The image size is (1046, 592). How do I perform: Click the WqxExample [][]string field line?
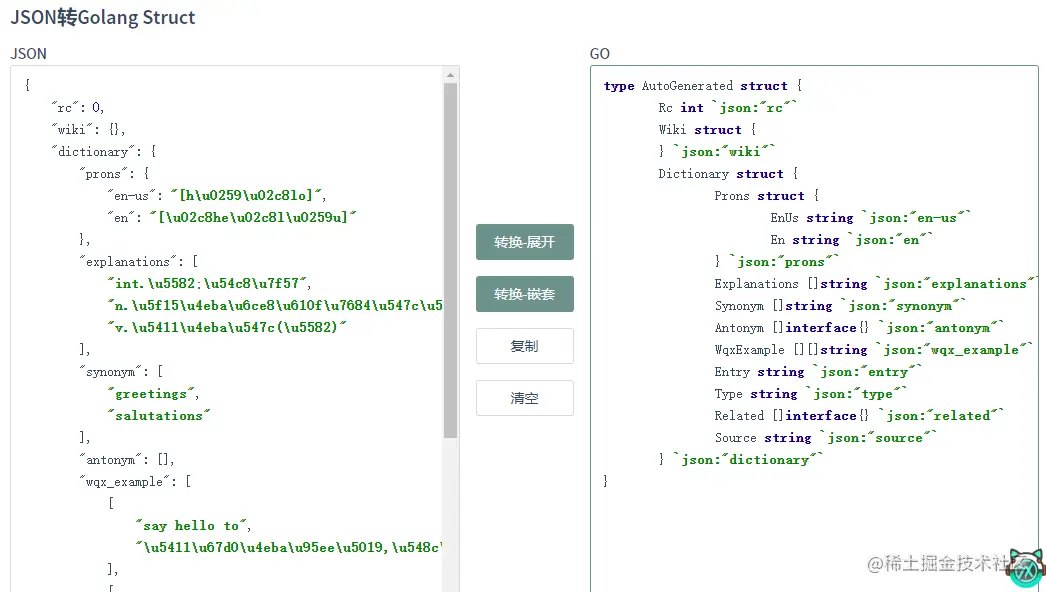(874, 350)
